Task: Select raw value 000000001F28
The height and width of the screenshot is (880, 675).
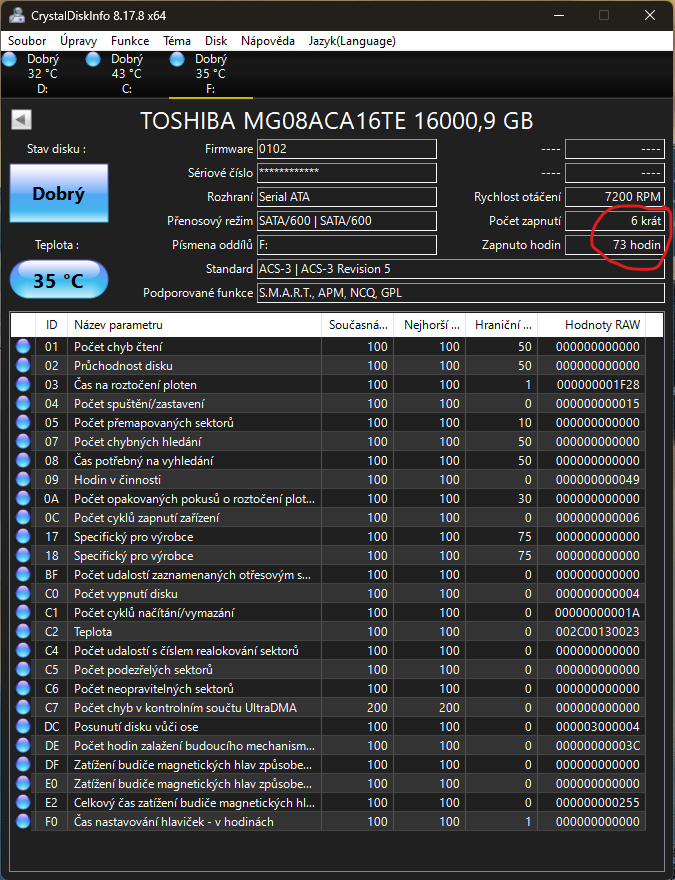Action: 598,385
